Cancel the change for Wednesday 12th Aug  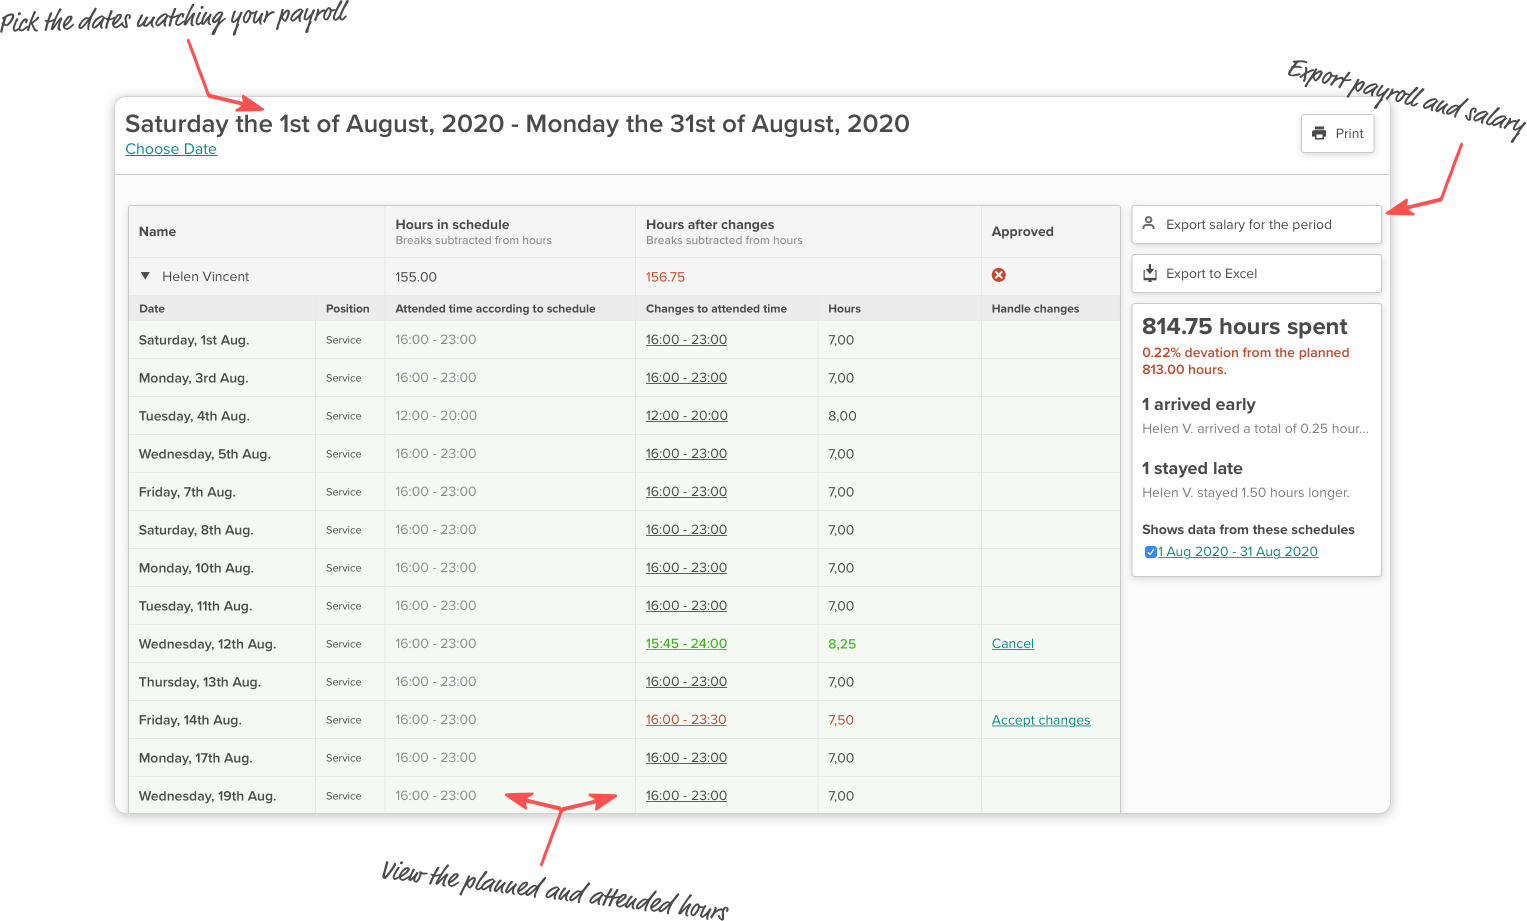click(1012, 643)
